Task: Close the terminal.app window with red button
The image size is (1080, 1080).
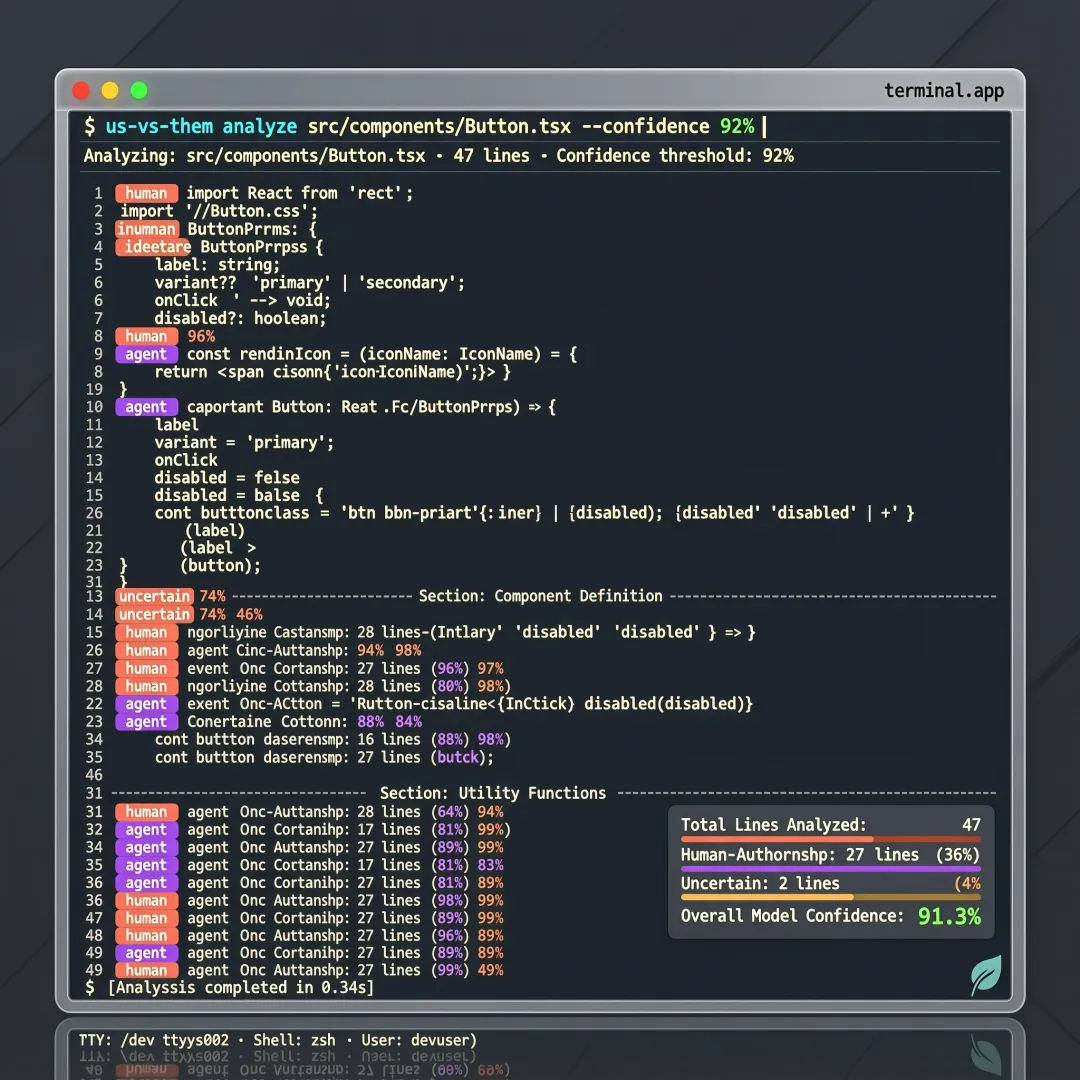Action: point(81,90)
